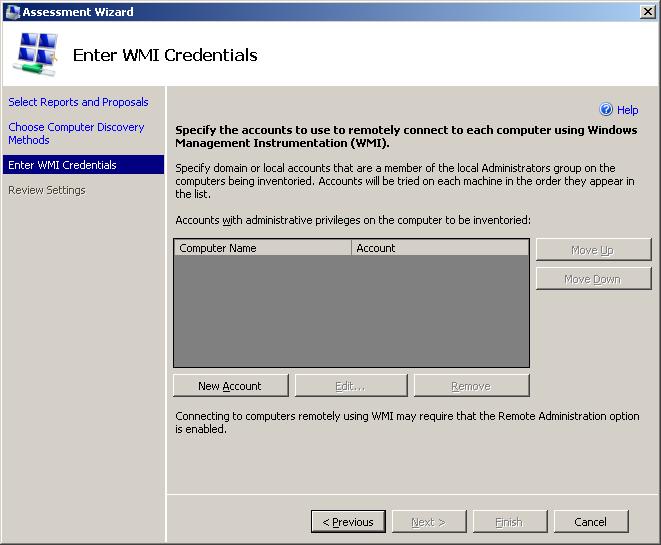
Task: Go back with the Previous button
Action: pyautogui.click(x=348, y=522)
